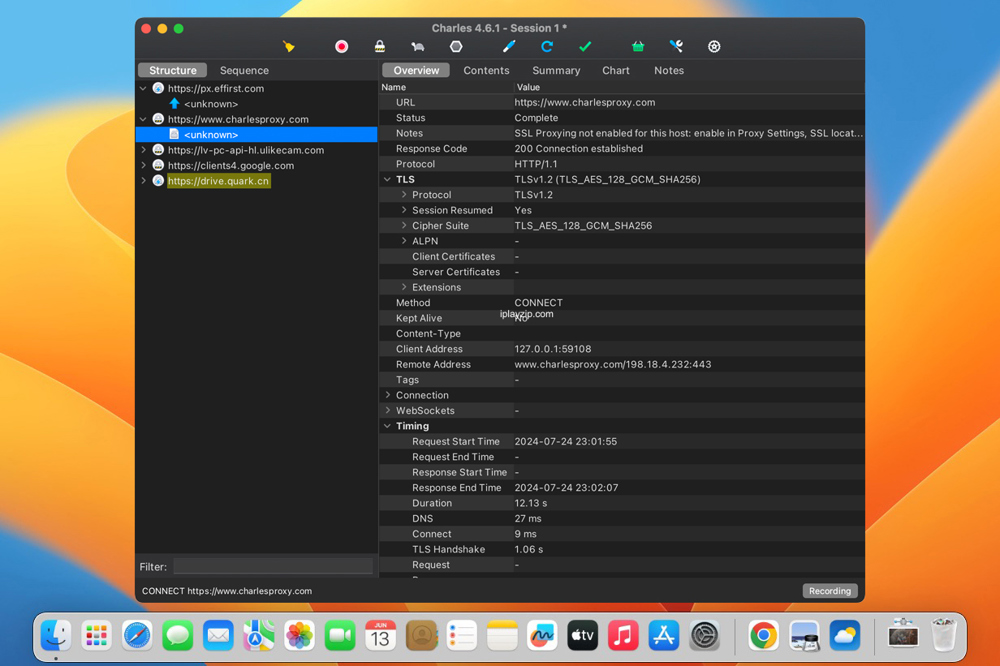
Task: Open the Tools wrench icon
Action: [x=676, y=47]
